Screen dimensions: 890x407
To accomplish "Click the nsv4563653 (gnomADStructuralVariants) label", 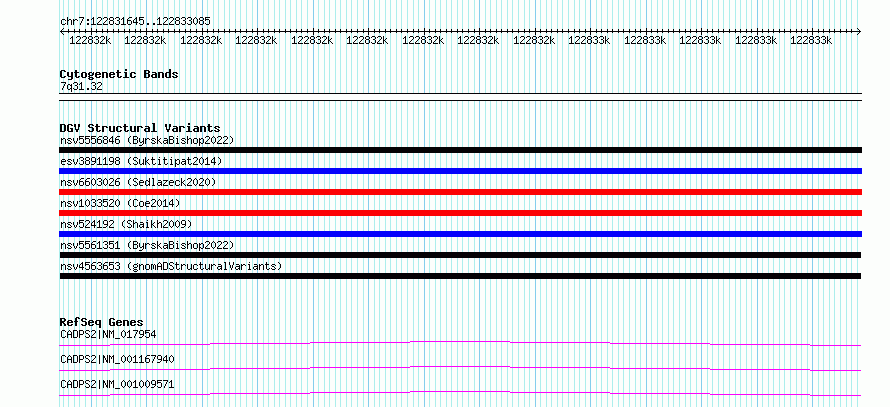I will [171, 266].
